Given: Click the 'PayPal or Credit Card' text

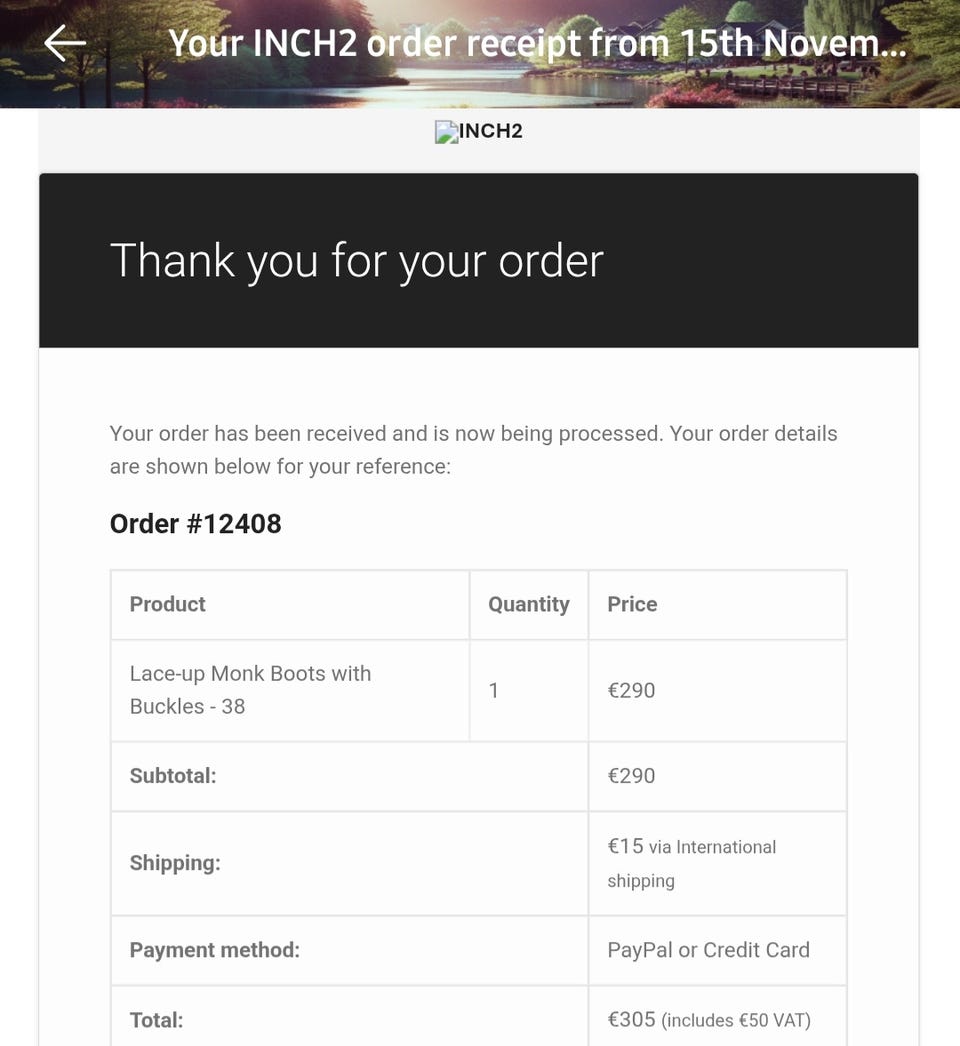Looking at the screenshot, I should [708, 950].
